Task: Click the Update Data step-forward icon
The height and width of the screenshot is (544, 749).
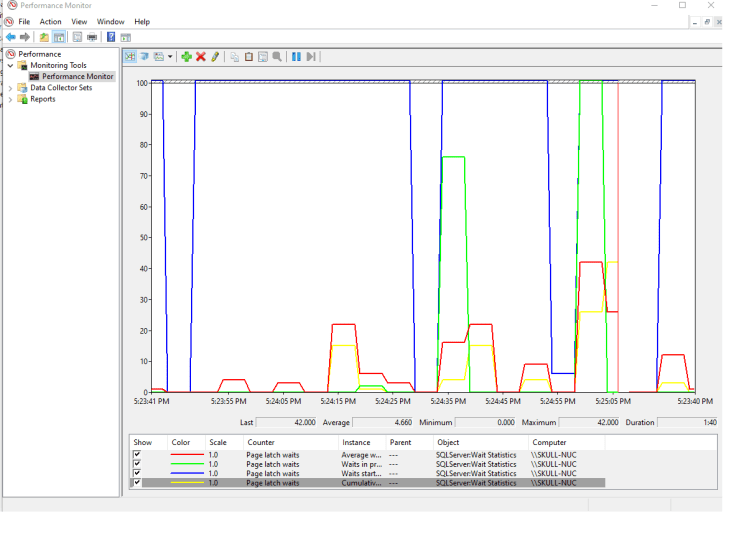Action: 311,57
